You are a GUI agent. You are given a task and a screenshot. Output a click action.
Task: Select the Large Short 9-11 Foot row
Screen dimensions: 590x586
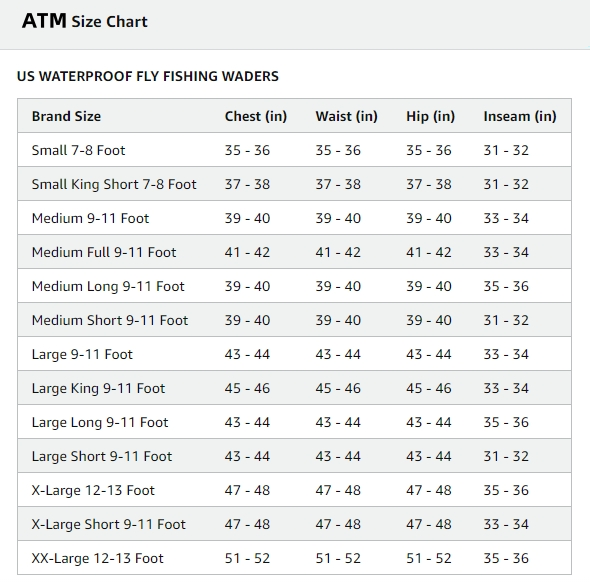(294, 456)
